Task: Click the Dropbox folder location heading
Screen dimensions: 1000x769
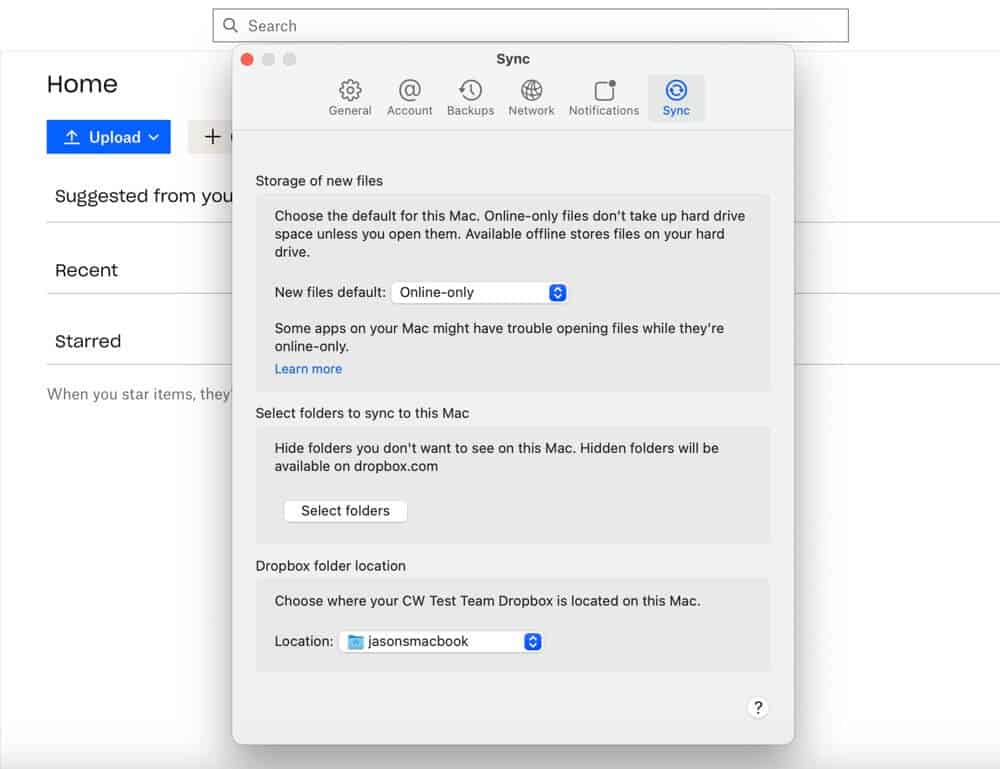Action: pyautogui.click(x=330, y=566)
